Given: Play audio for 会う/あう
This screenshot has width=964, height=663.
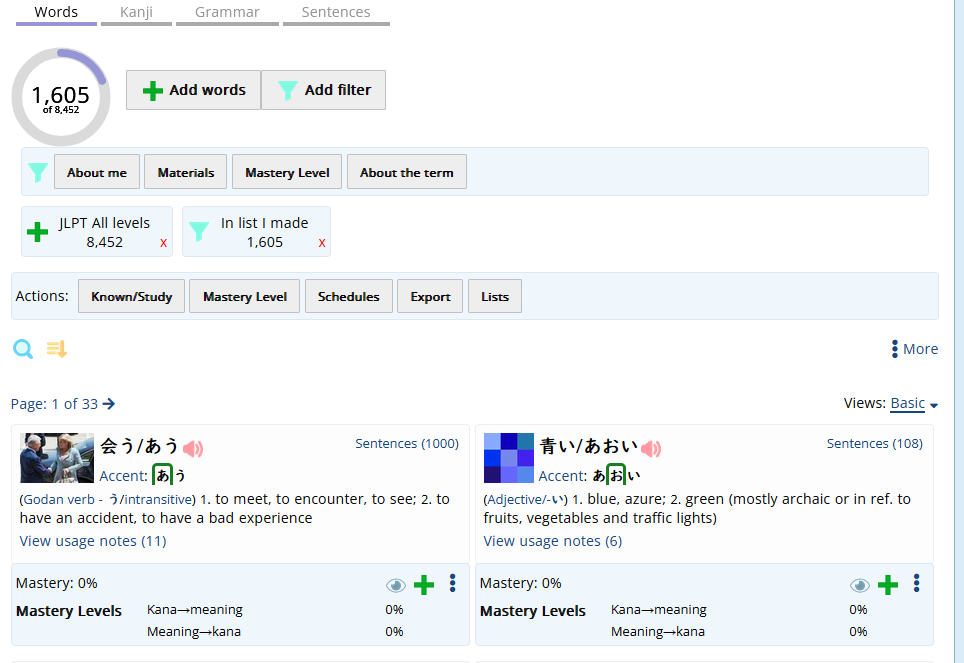Looking at the screenshot, I should tap(193, 448).
